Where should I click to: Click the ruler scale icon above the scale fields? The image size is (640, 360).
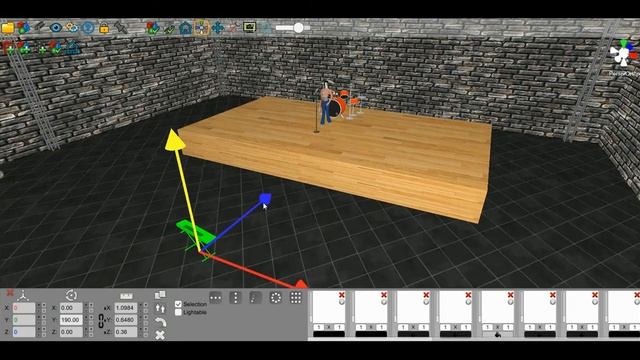[x=126, y=296]
